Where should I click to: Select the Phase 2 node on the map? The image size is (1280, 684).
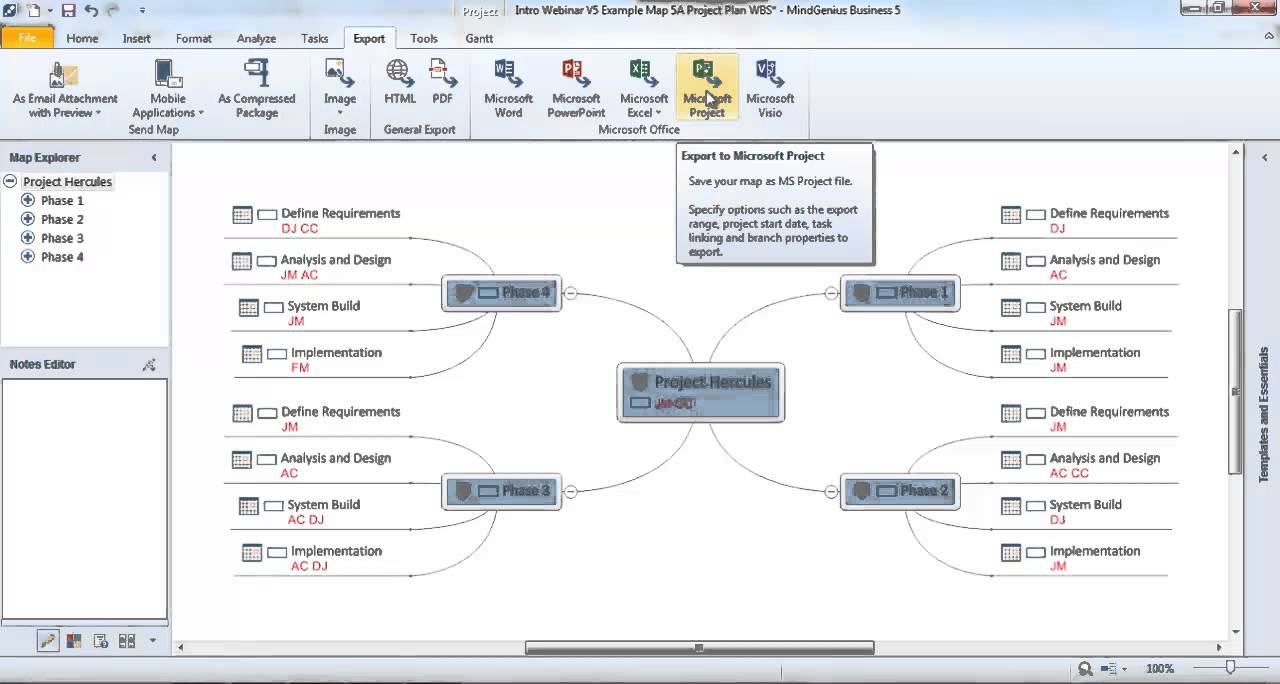pyautogui.click(x=900, y=491)
